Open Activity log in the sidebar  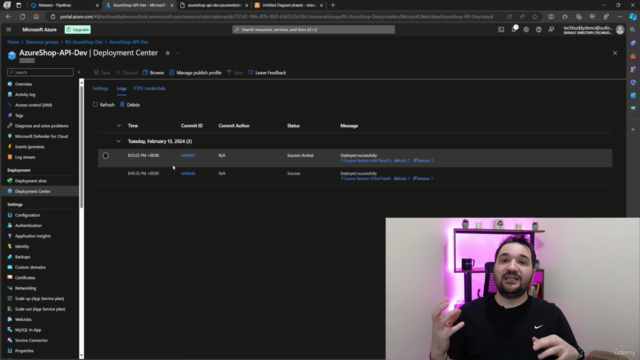[25, 95]
